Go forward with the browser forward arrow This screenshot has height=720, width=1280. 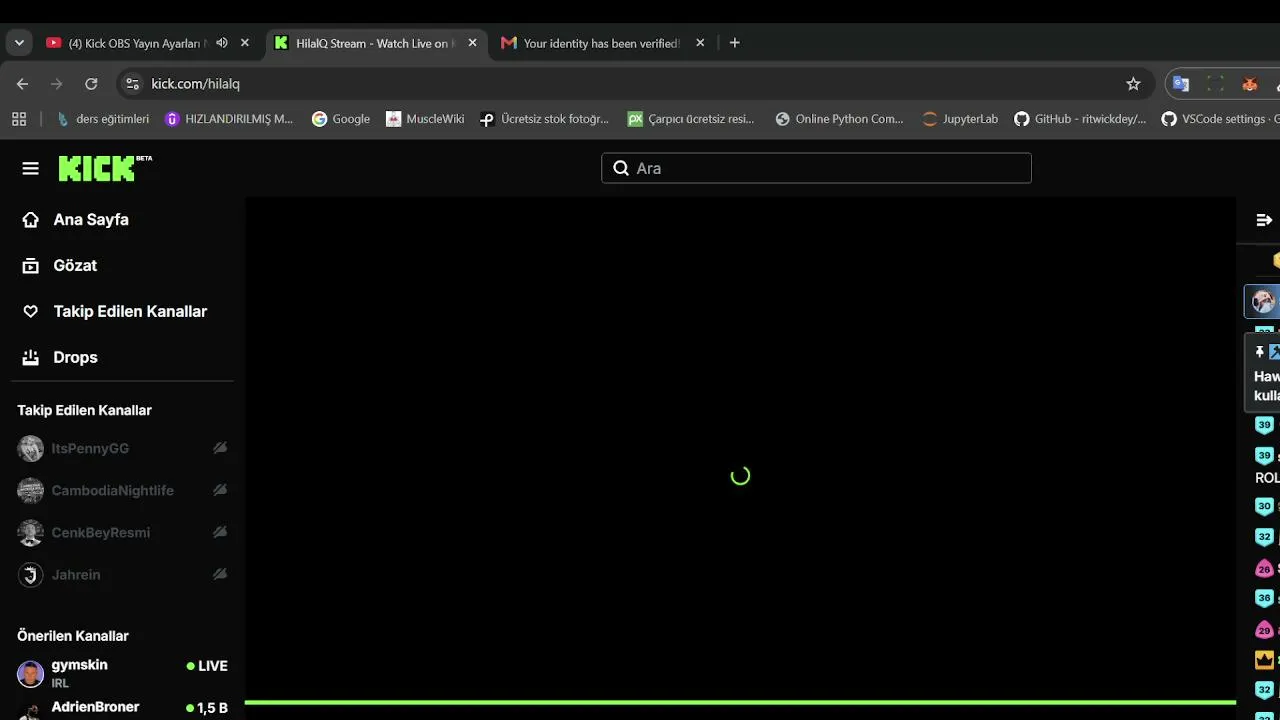tap(57, 84)
